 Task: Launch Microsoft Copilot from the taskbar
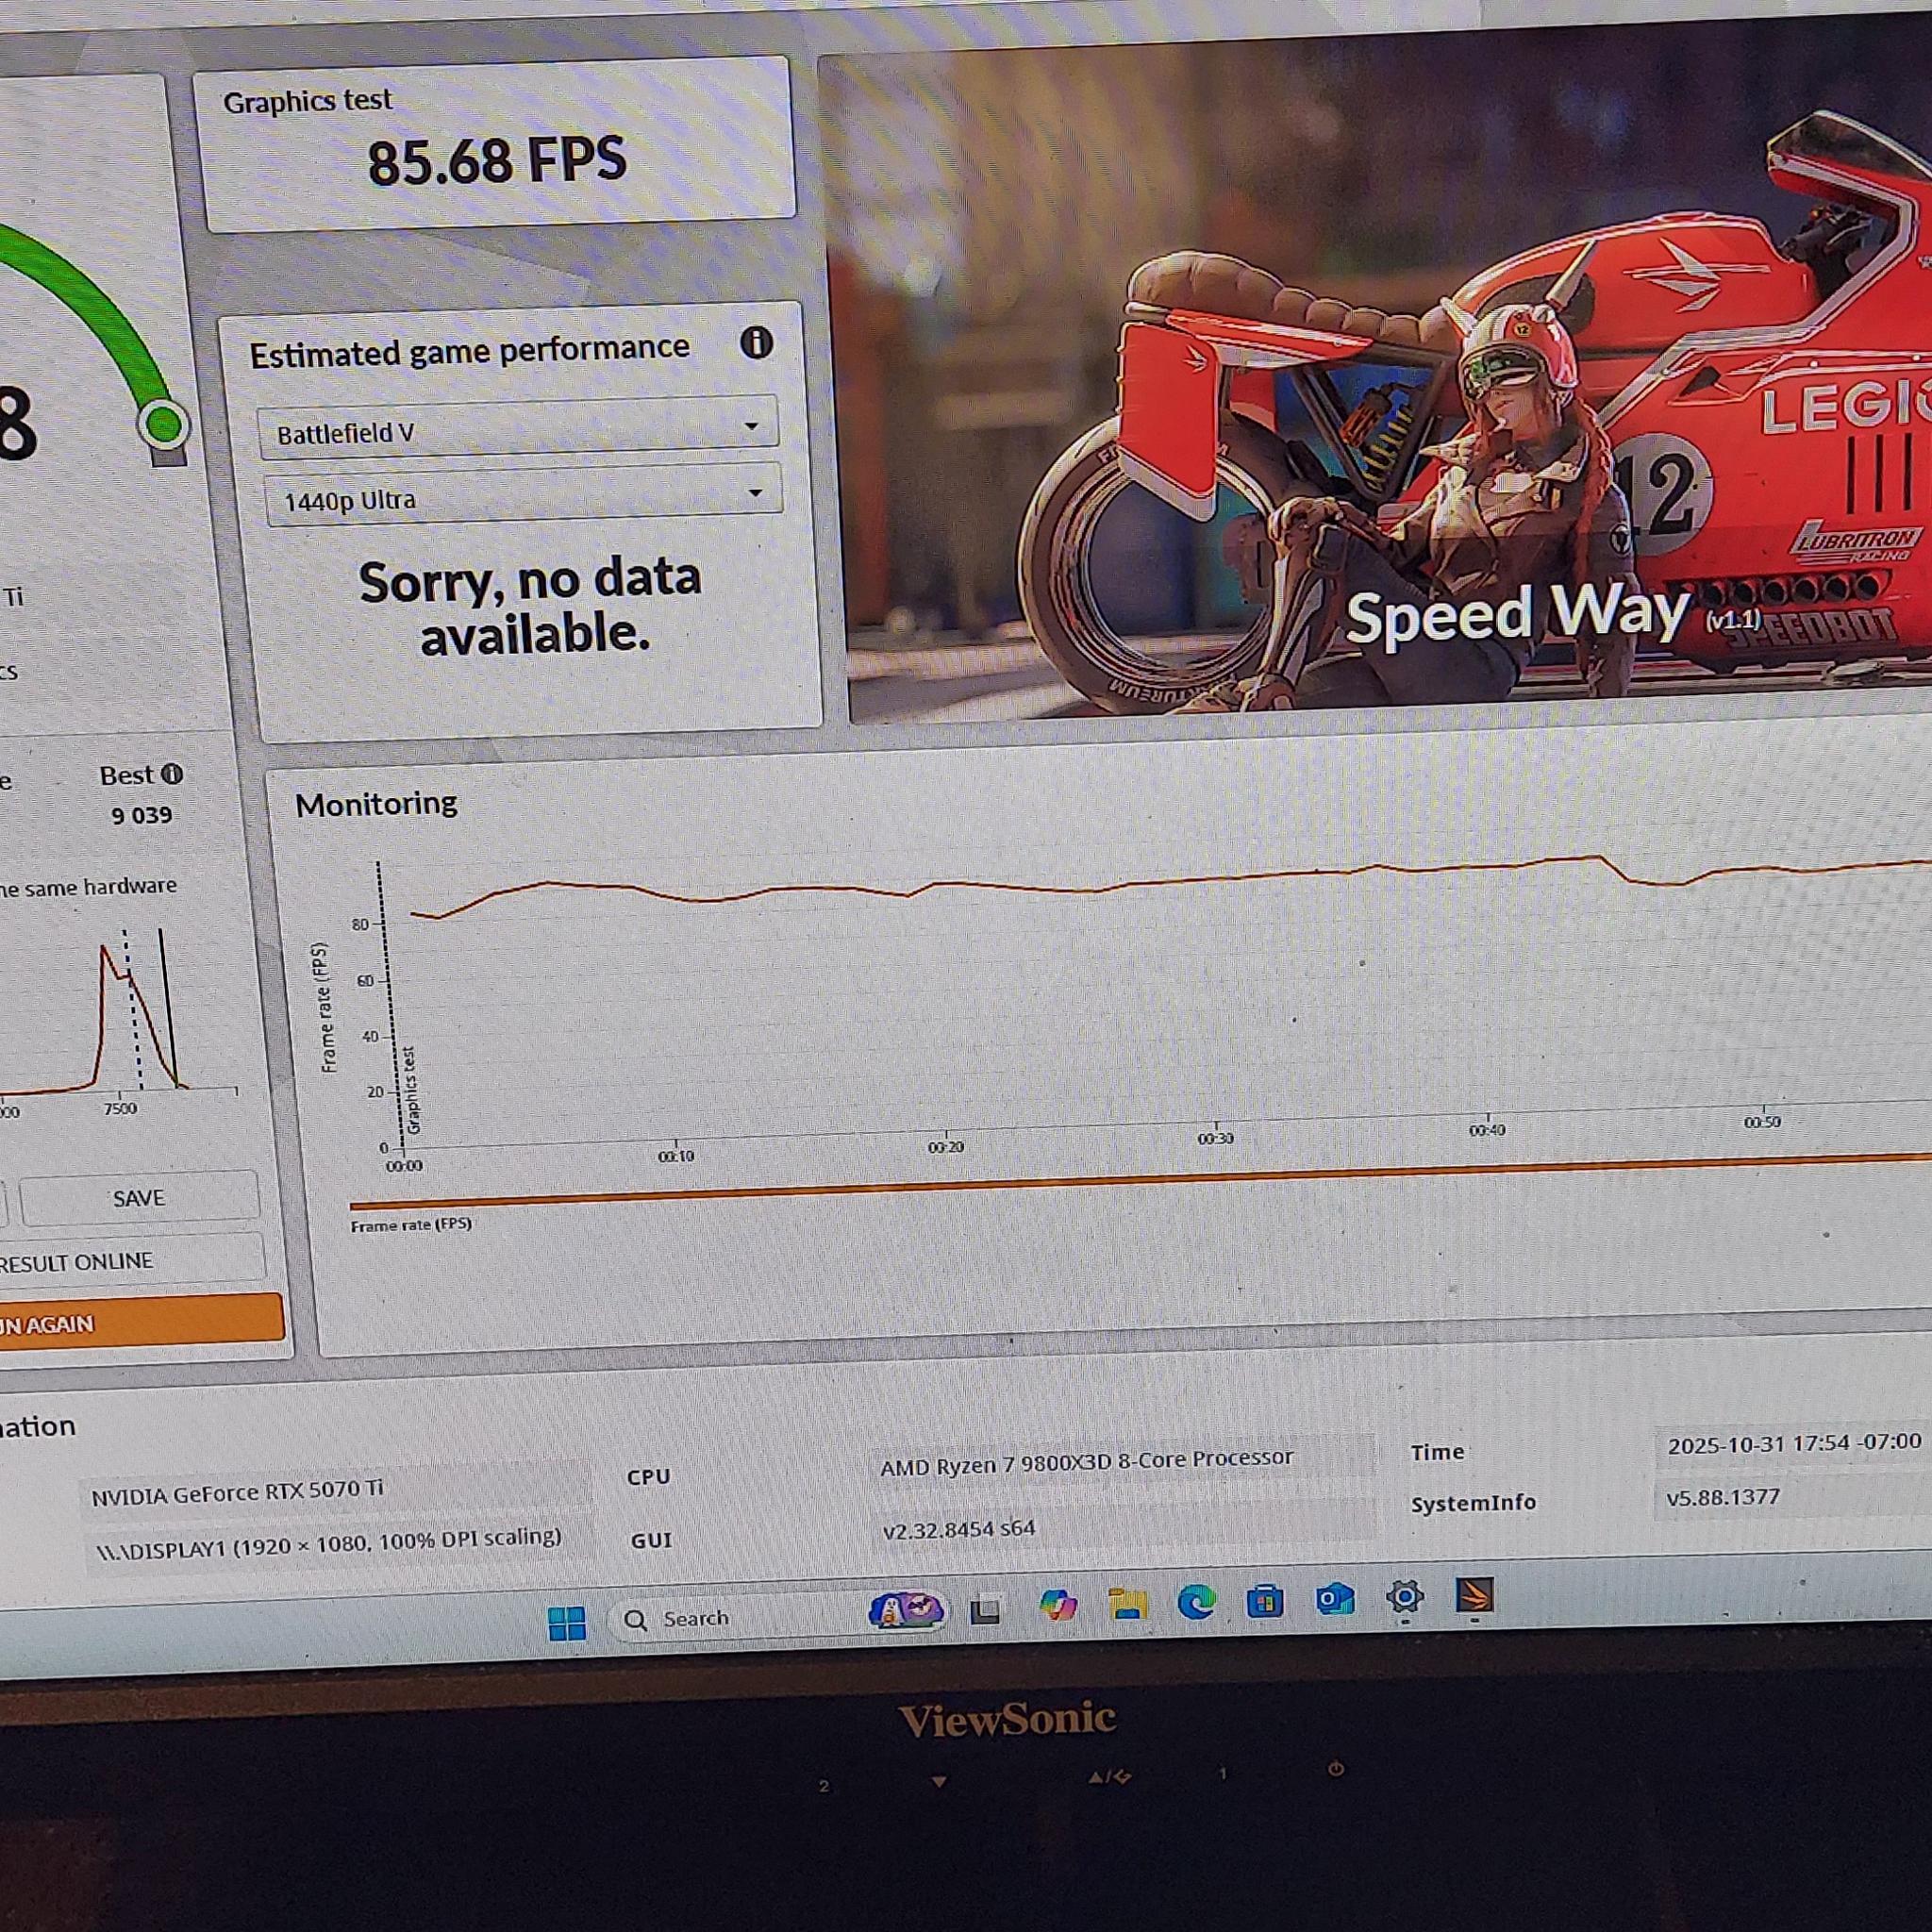click(1058, 1606)
